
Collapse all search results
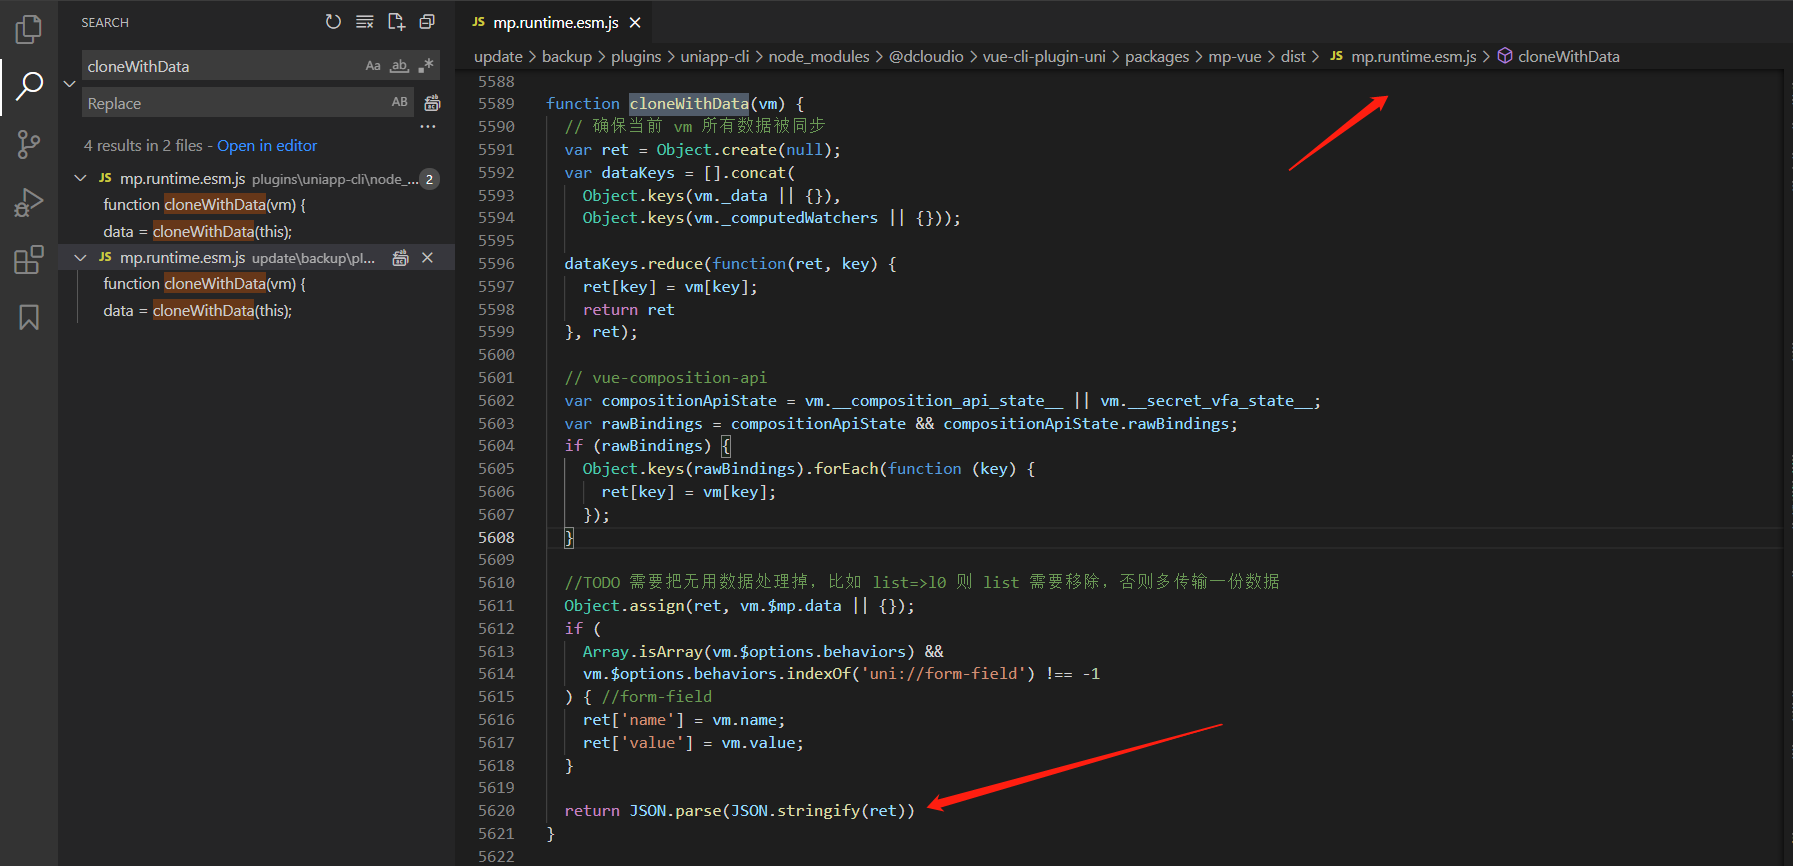(427, 22)
